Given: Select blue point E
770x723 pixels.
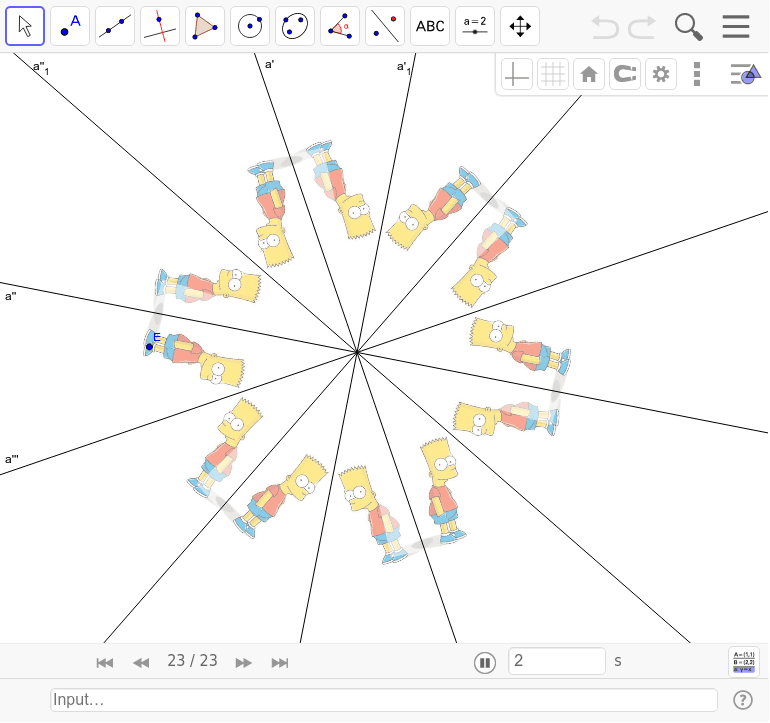Looking at the screenshot, I should (149, 347).
